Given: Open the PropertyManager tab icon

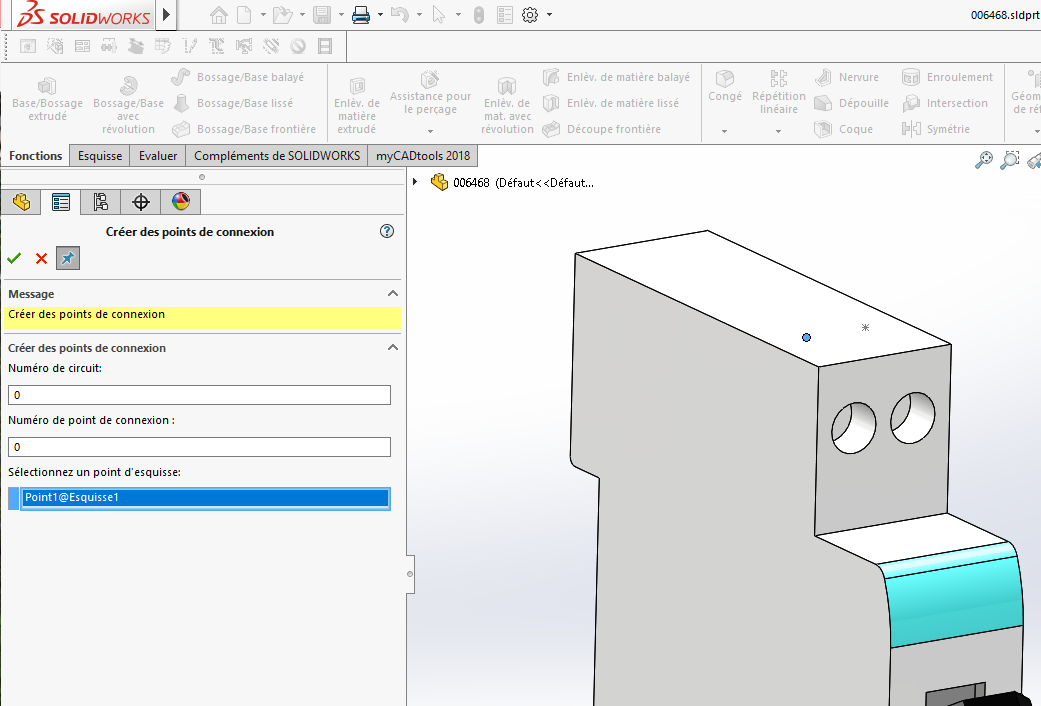Looking at the screenshot, I should (x=61, y=202).
